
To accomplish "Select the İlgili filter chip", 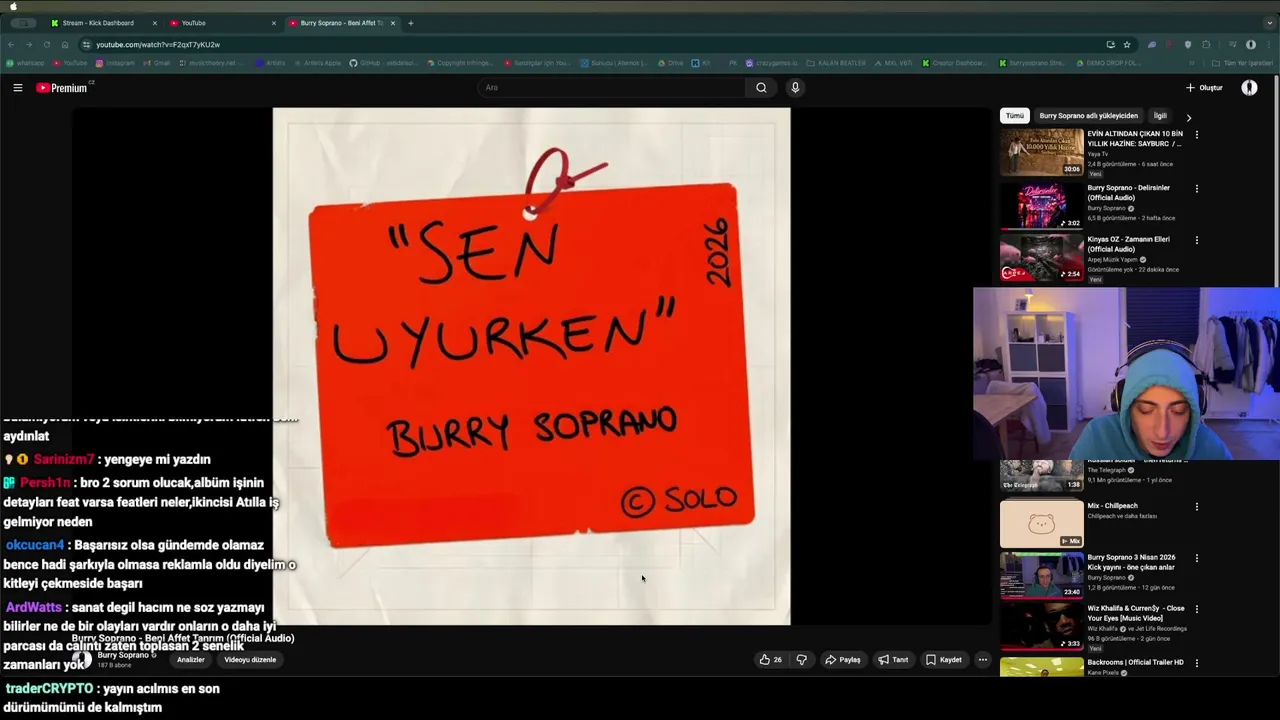I will click(x=1160, y=116).
